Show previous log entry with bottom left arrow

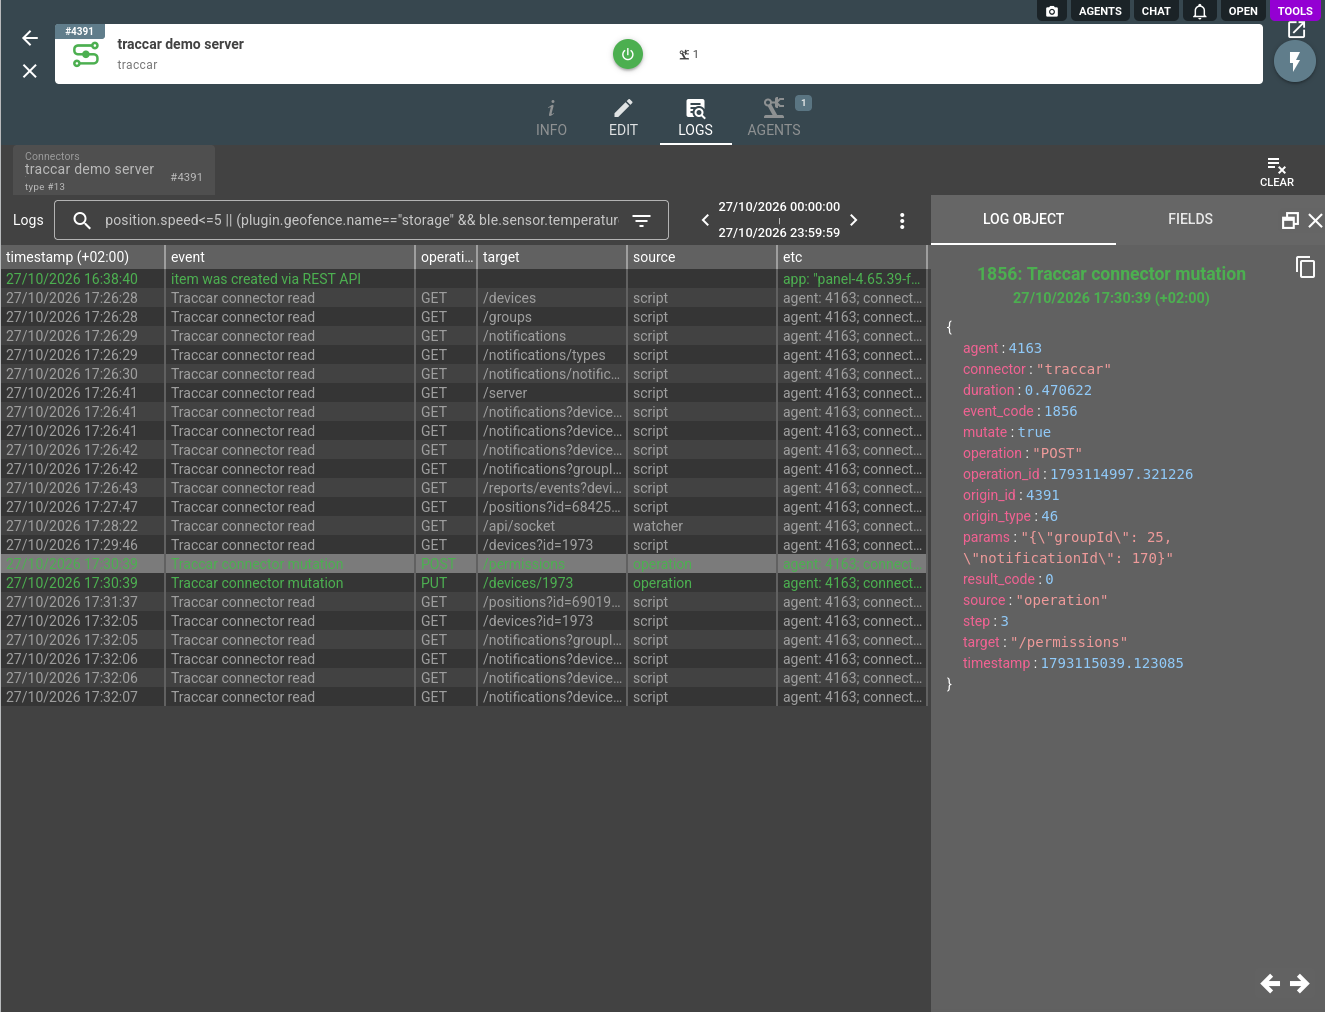click(1270, 984)
